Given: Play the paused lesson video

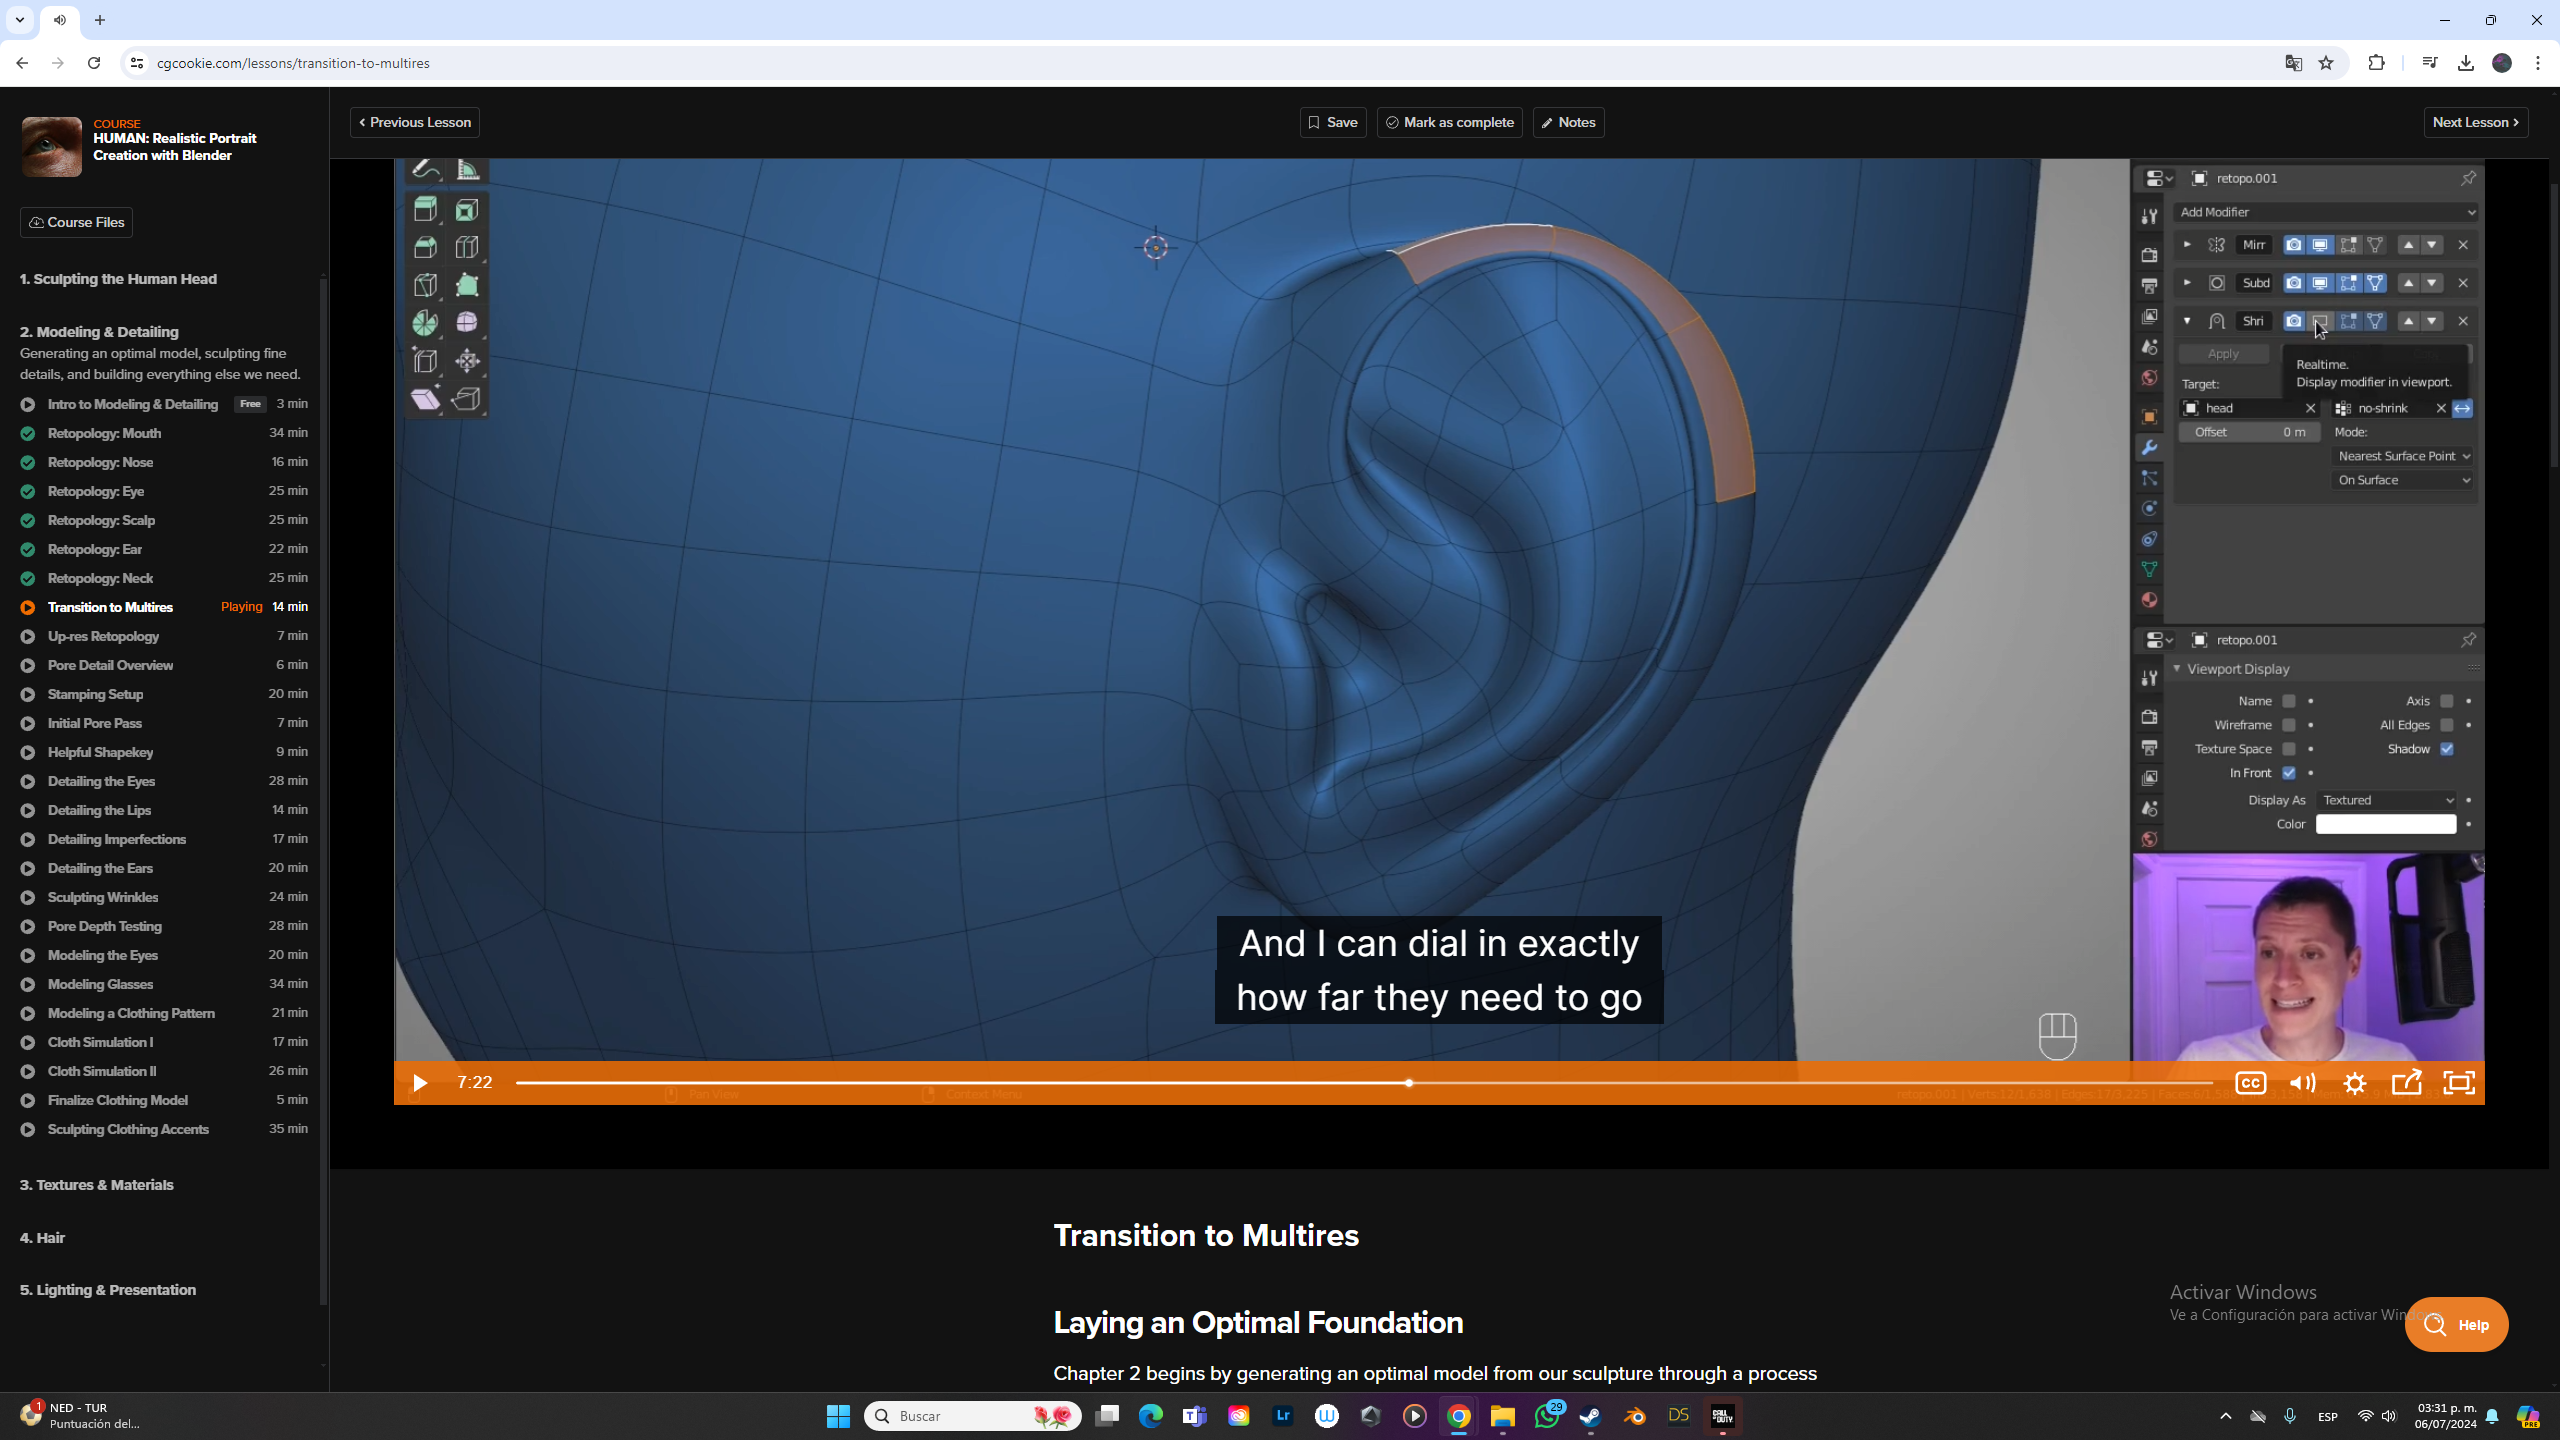Looking at the screenshot, I should tap(420, 1083).
